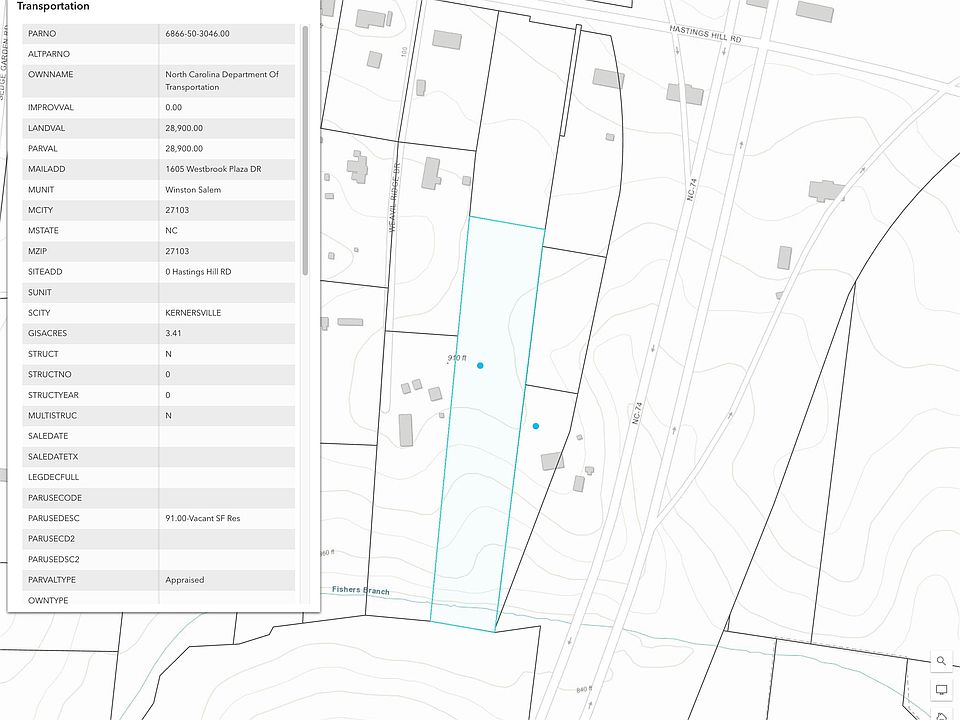Screen dimensions: 960x720
Task: Click the 910 ft contour elevation label
Action: point(457,358)
